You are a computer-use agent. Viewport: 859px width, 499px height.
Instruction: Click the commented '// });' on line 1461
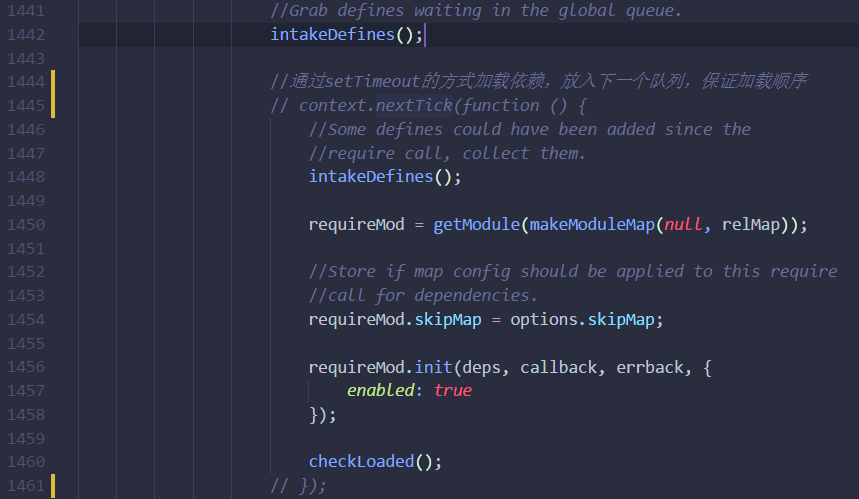298,485
